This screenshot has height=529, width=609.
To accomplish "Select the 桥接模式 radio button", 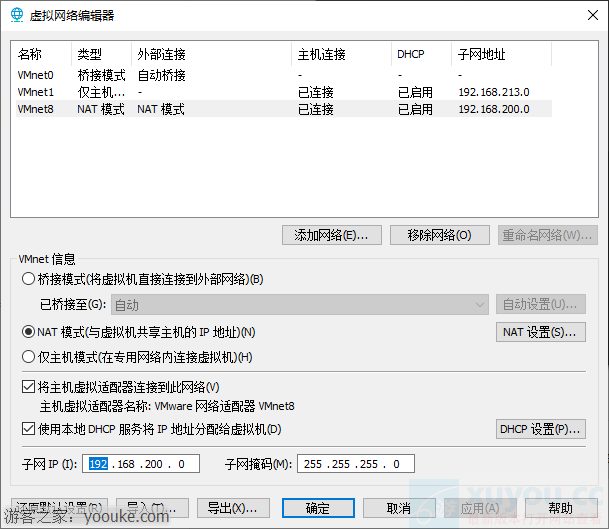I will [x=28, y=279].
